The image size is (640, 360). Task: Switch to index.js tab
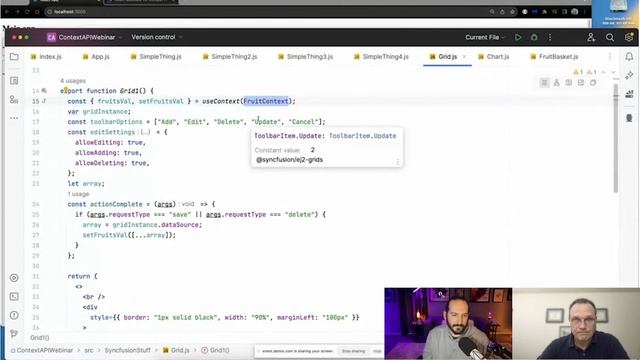46,57
